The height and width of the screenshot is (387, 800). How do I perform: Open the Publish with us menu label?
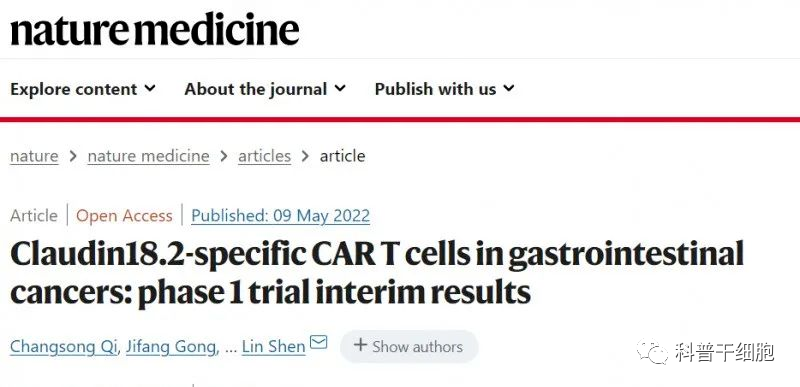pyautogui.click(x=435, y=89)
